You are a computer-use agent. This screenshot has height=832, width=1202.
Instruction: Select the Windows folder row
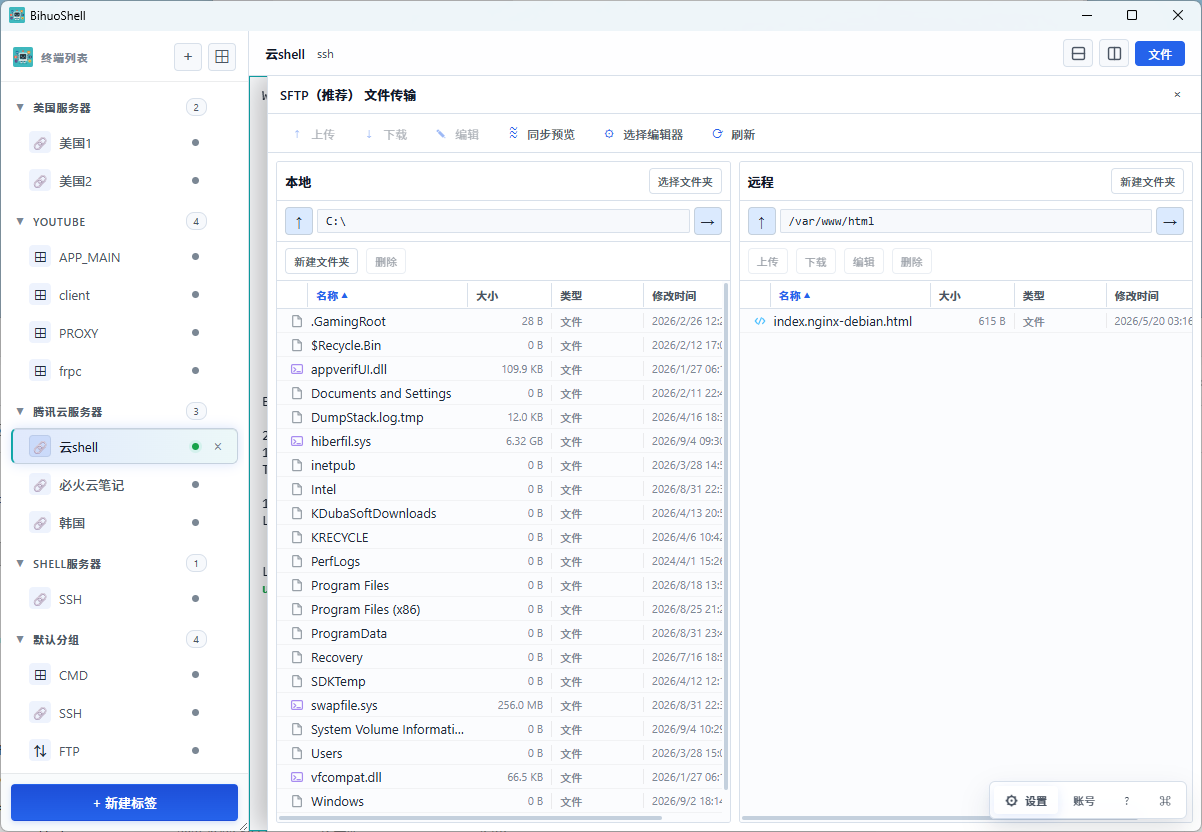500,801
